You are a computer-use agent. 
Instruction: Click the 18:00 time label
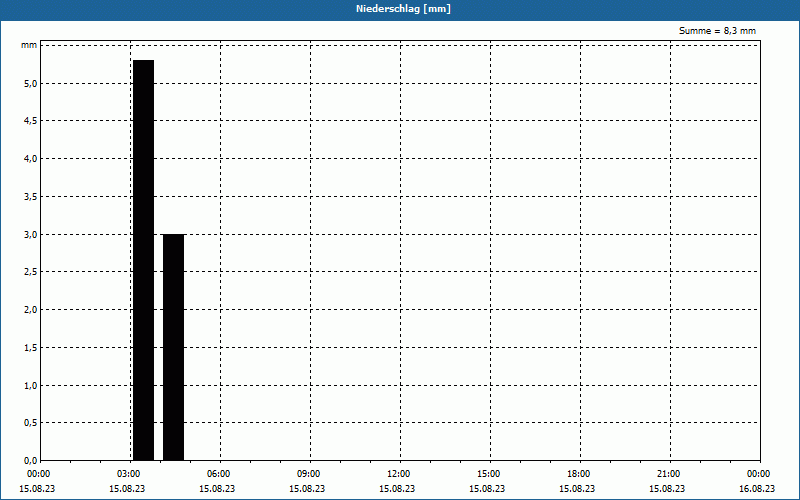pos(579,474)
